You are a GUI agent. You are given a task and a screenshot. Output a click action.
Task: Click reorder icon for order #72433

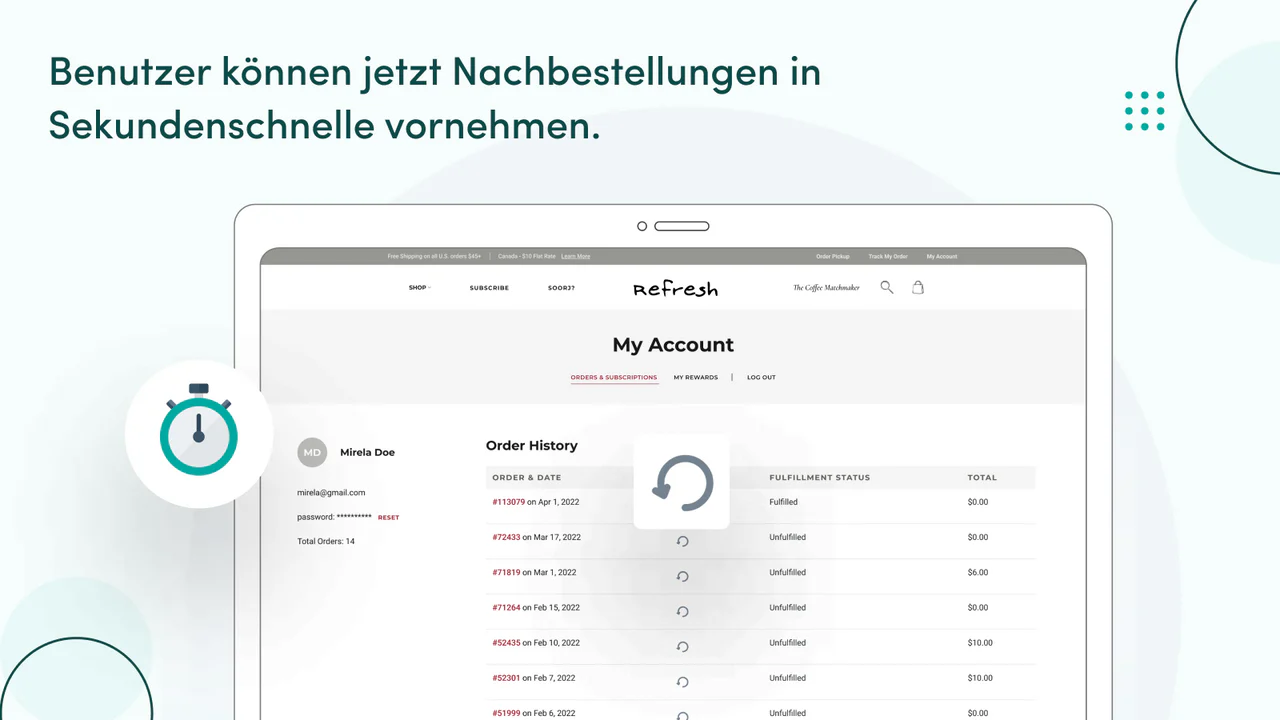point(683,541)
